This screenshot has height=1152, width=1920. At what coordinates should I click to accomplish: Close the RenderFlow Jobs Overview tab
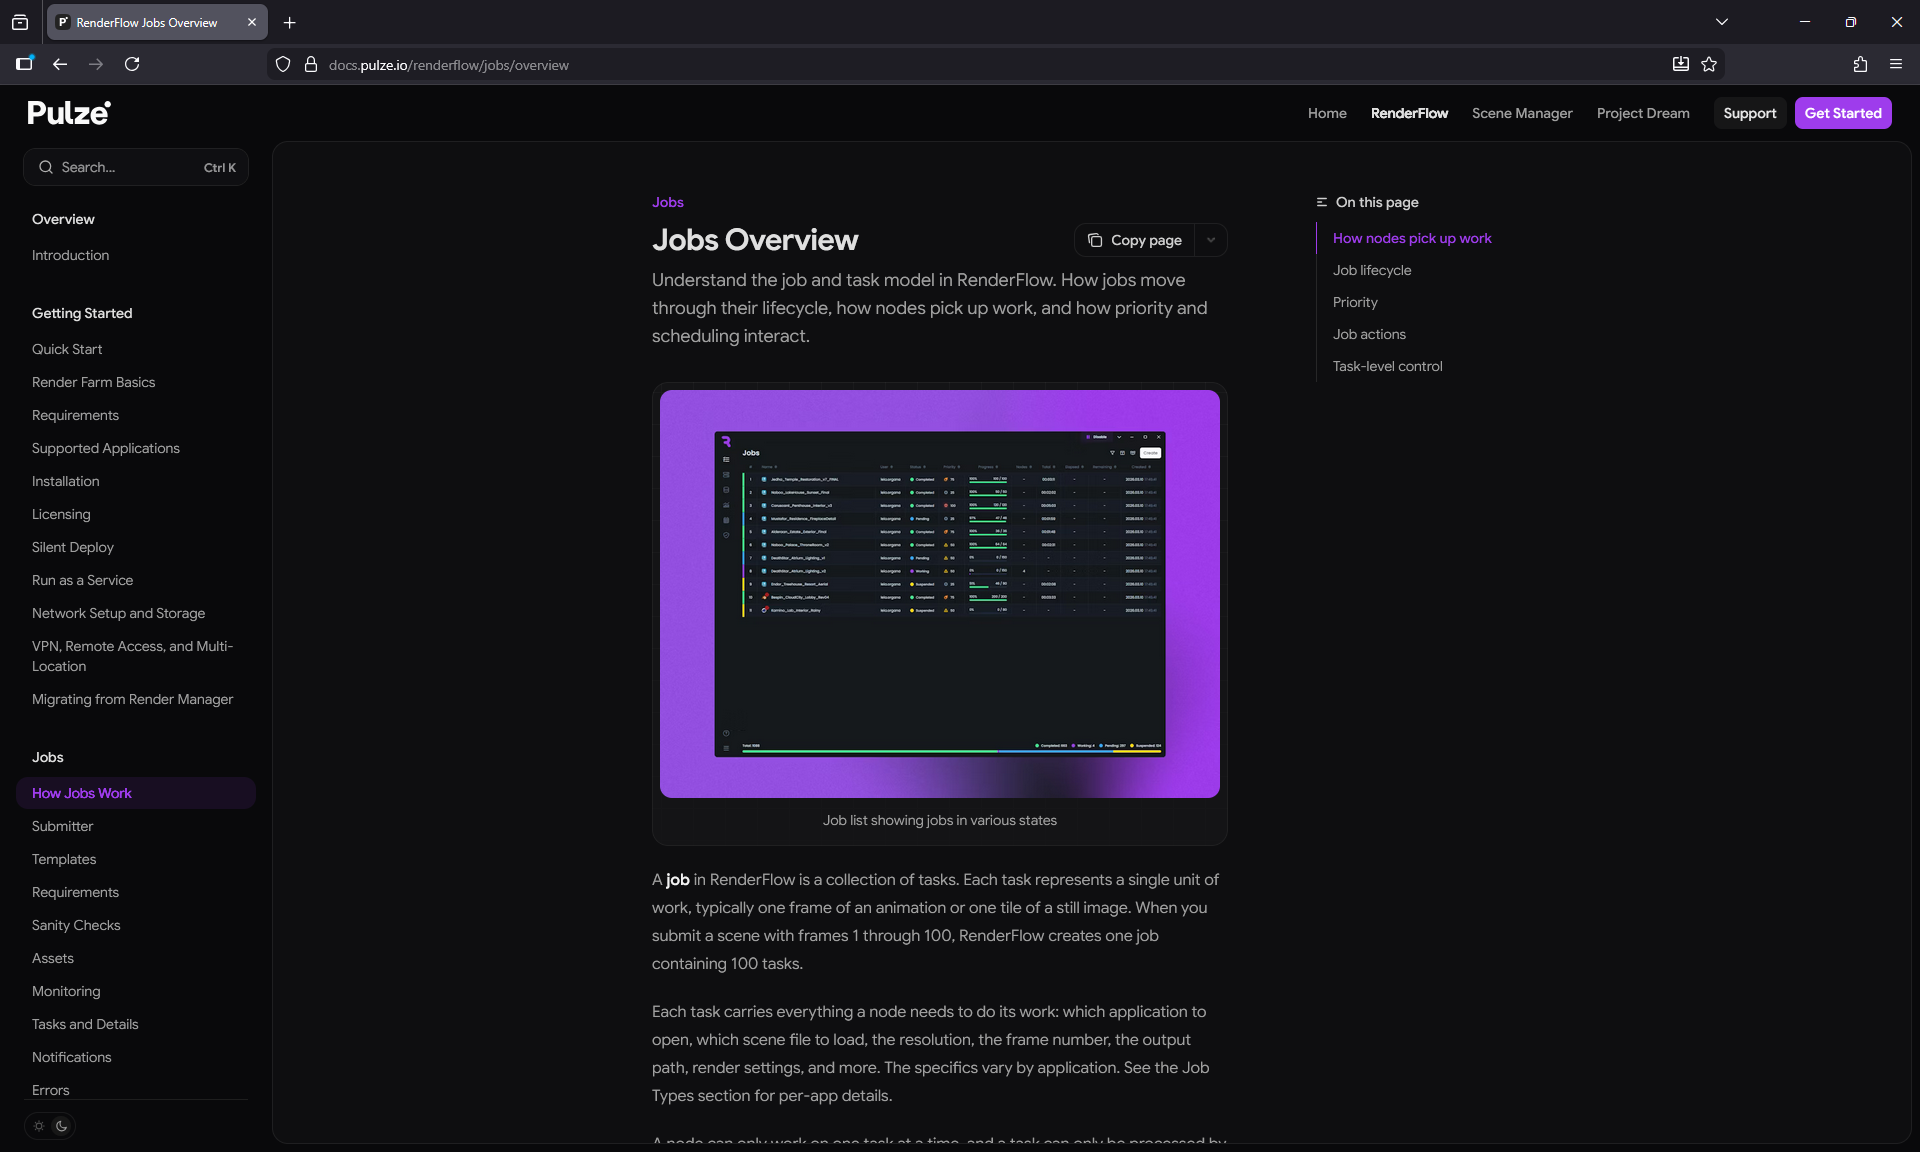click(x=252, y=22)
